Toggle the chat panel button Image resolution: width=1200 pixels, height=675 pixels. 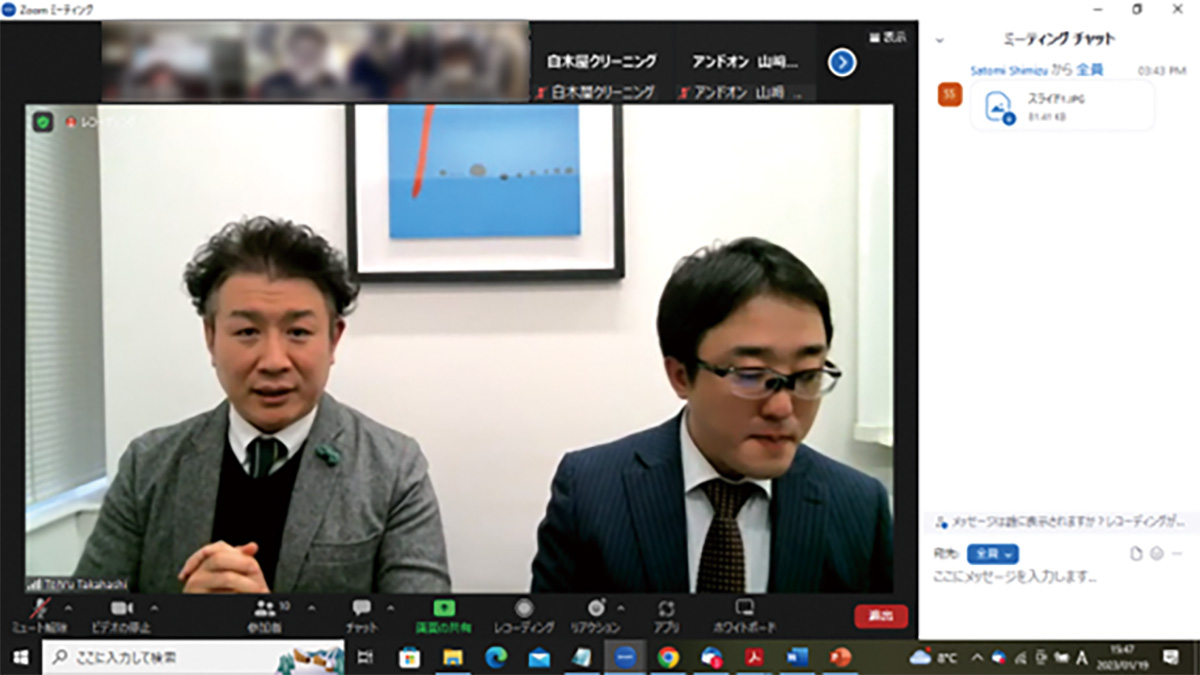point(361,614)
